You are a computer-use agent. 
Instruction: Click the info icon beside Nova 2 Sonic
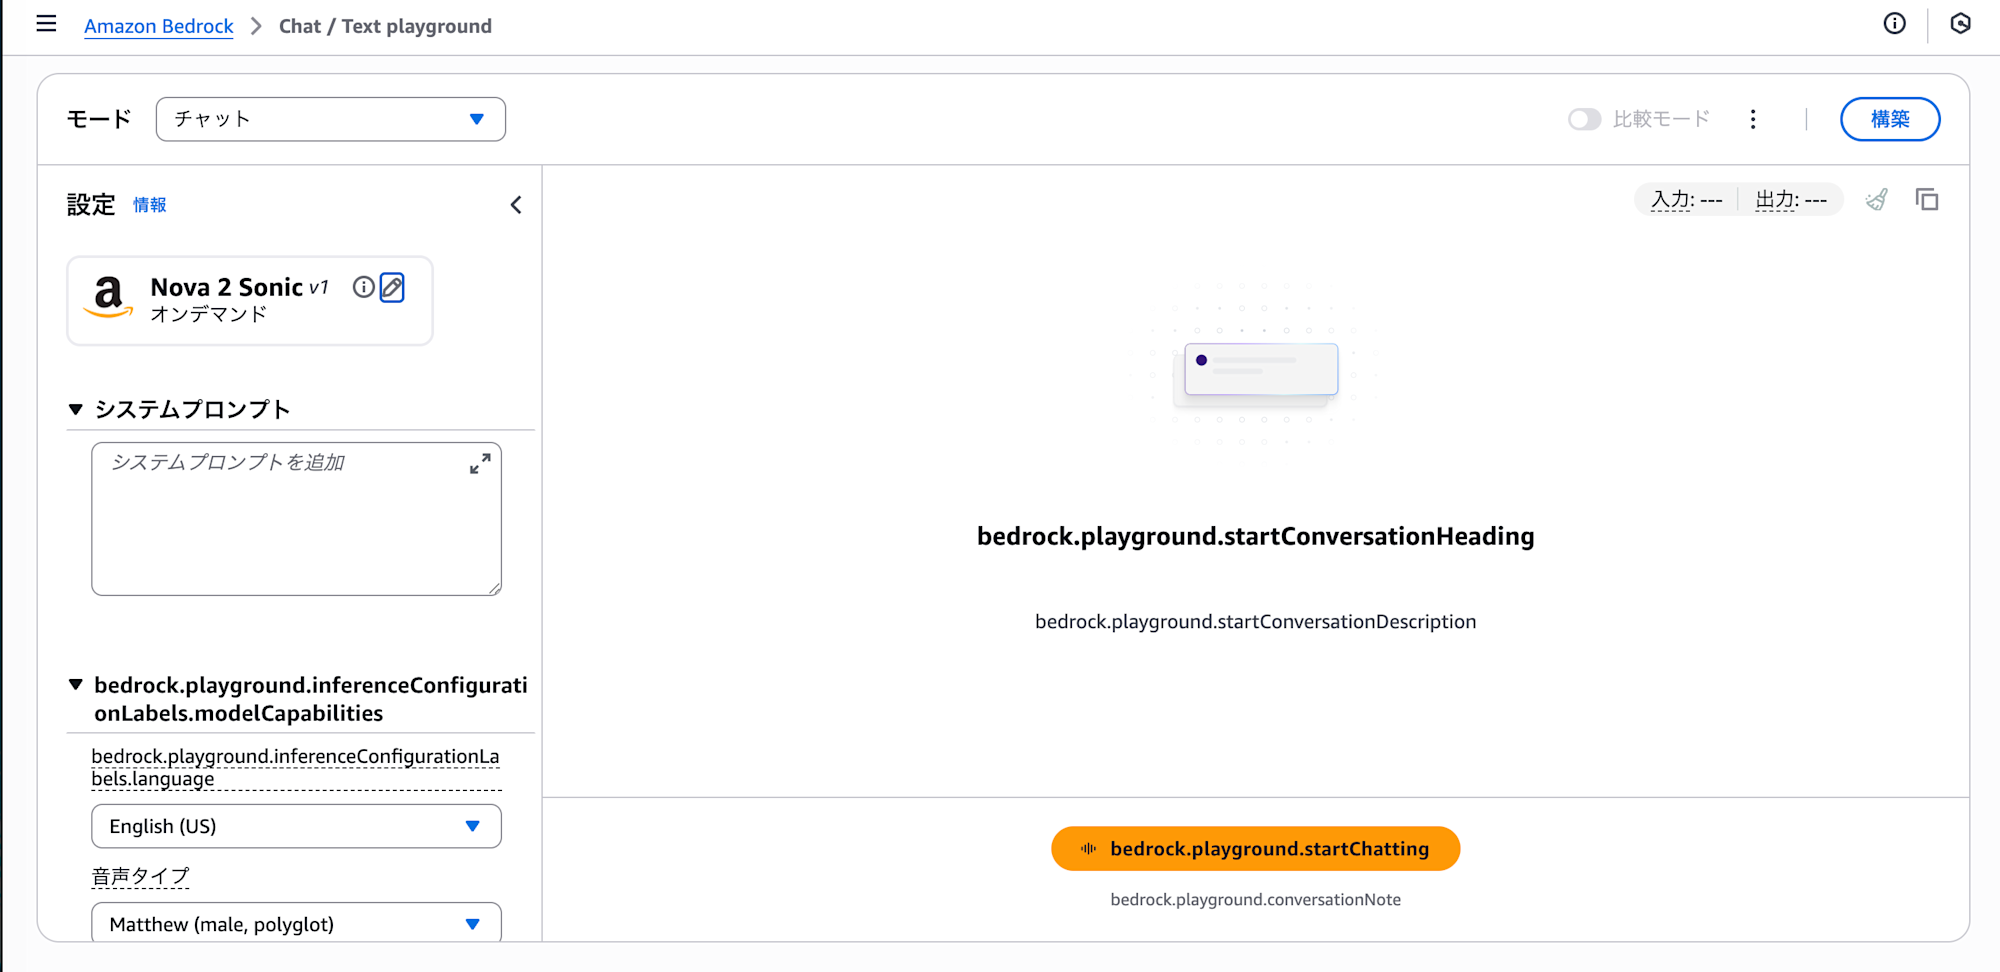point(364,288)
